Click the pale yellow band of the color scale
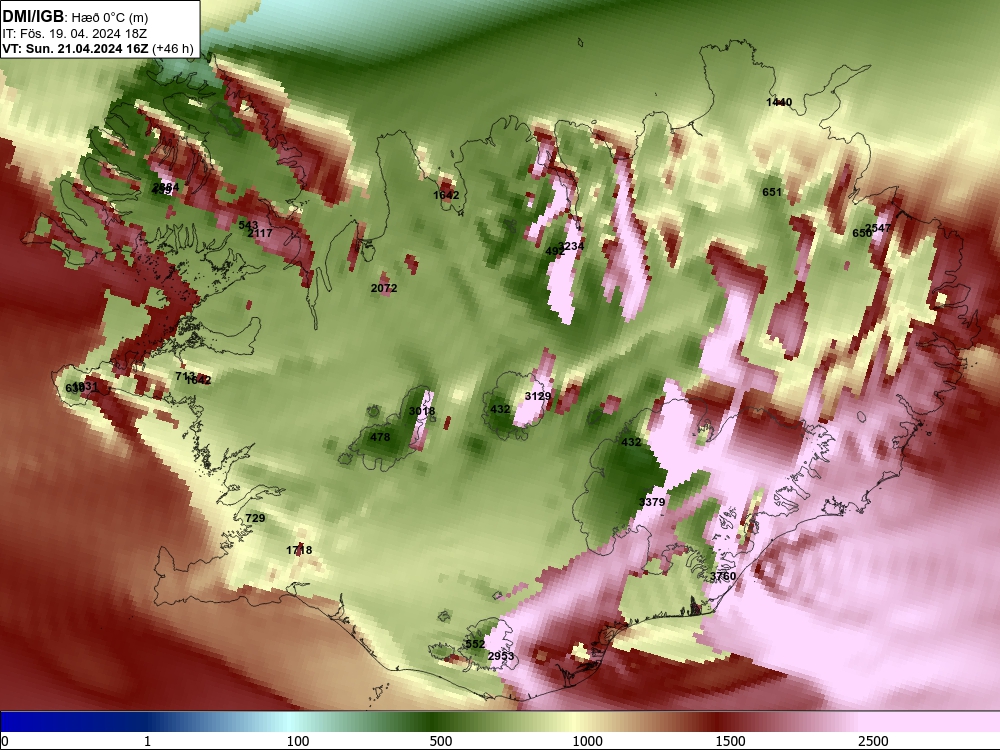1000x750 pixels. [x=577, y=722]
